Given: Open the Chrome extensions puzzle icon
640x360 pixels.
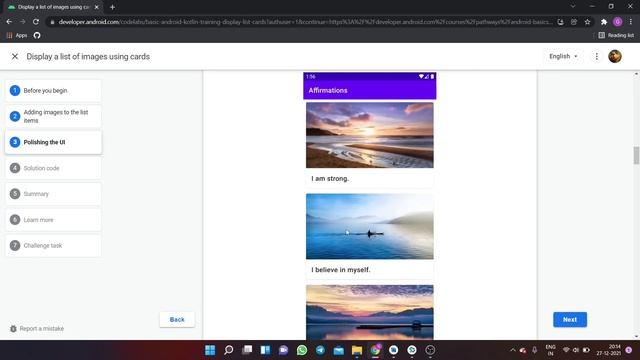Looking at the screenshot, I should [x=604, y=22].
